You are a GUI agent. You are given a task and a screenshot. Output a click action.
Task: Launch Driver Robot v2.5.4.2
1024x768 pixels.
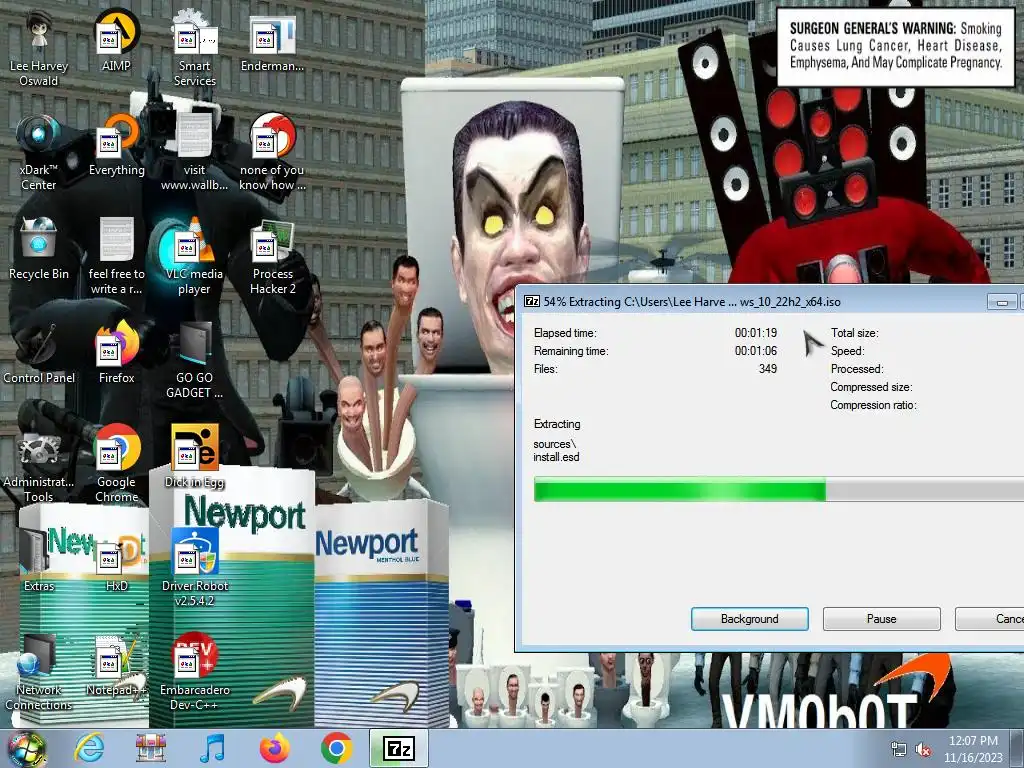pyautogui.click(x=195, y=568)
